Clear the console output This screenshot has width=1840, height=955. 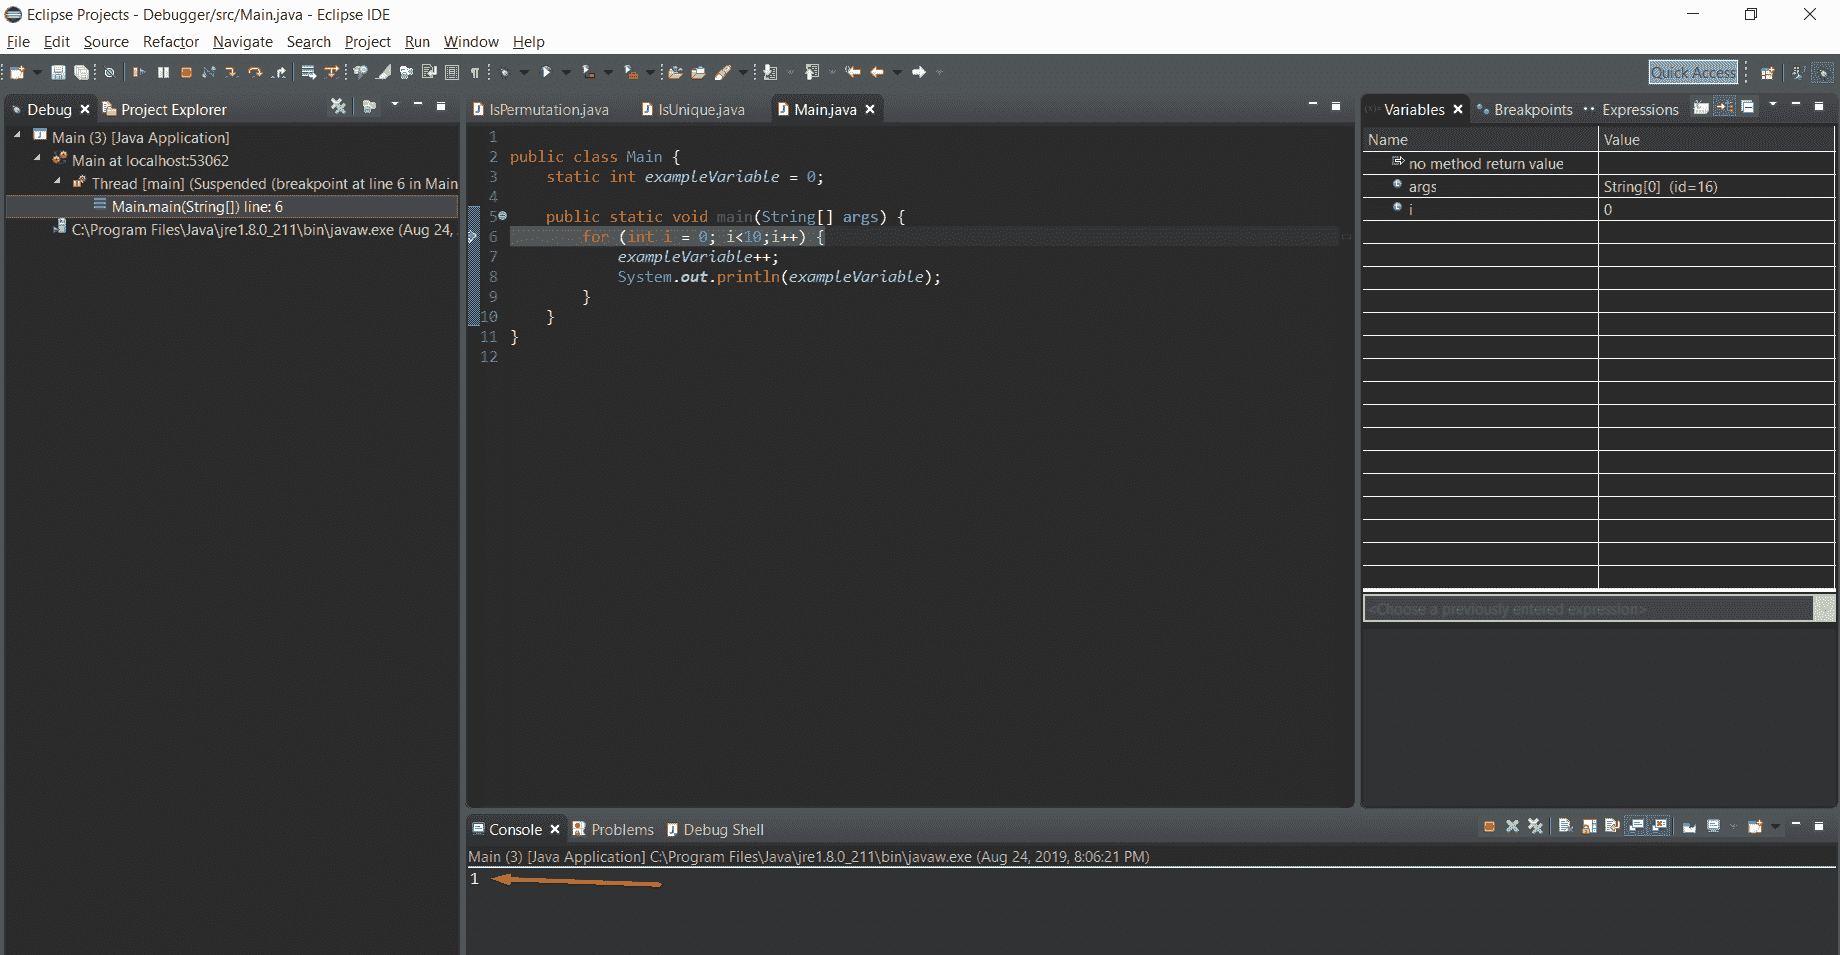coord(1565,826)
